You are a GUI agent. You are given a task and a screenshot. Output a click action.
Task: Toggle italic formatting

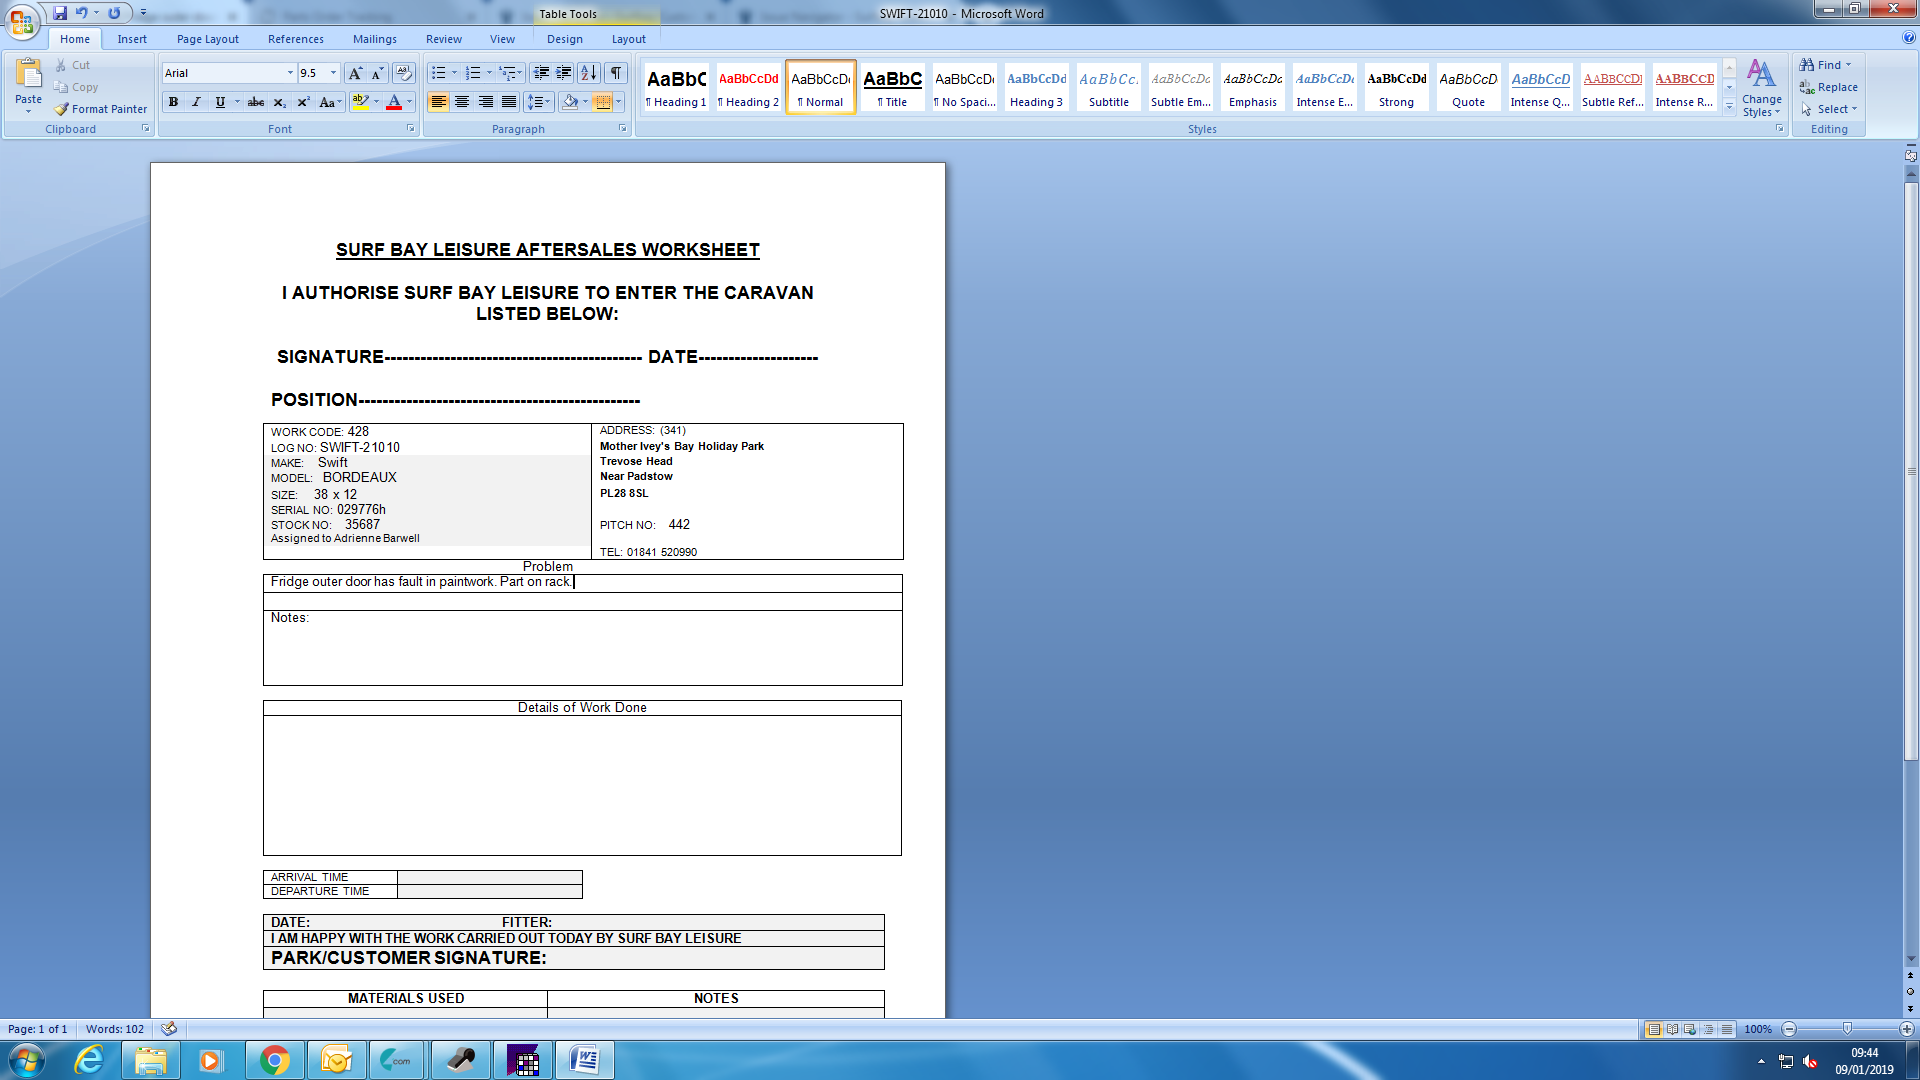196,102
